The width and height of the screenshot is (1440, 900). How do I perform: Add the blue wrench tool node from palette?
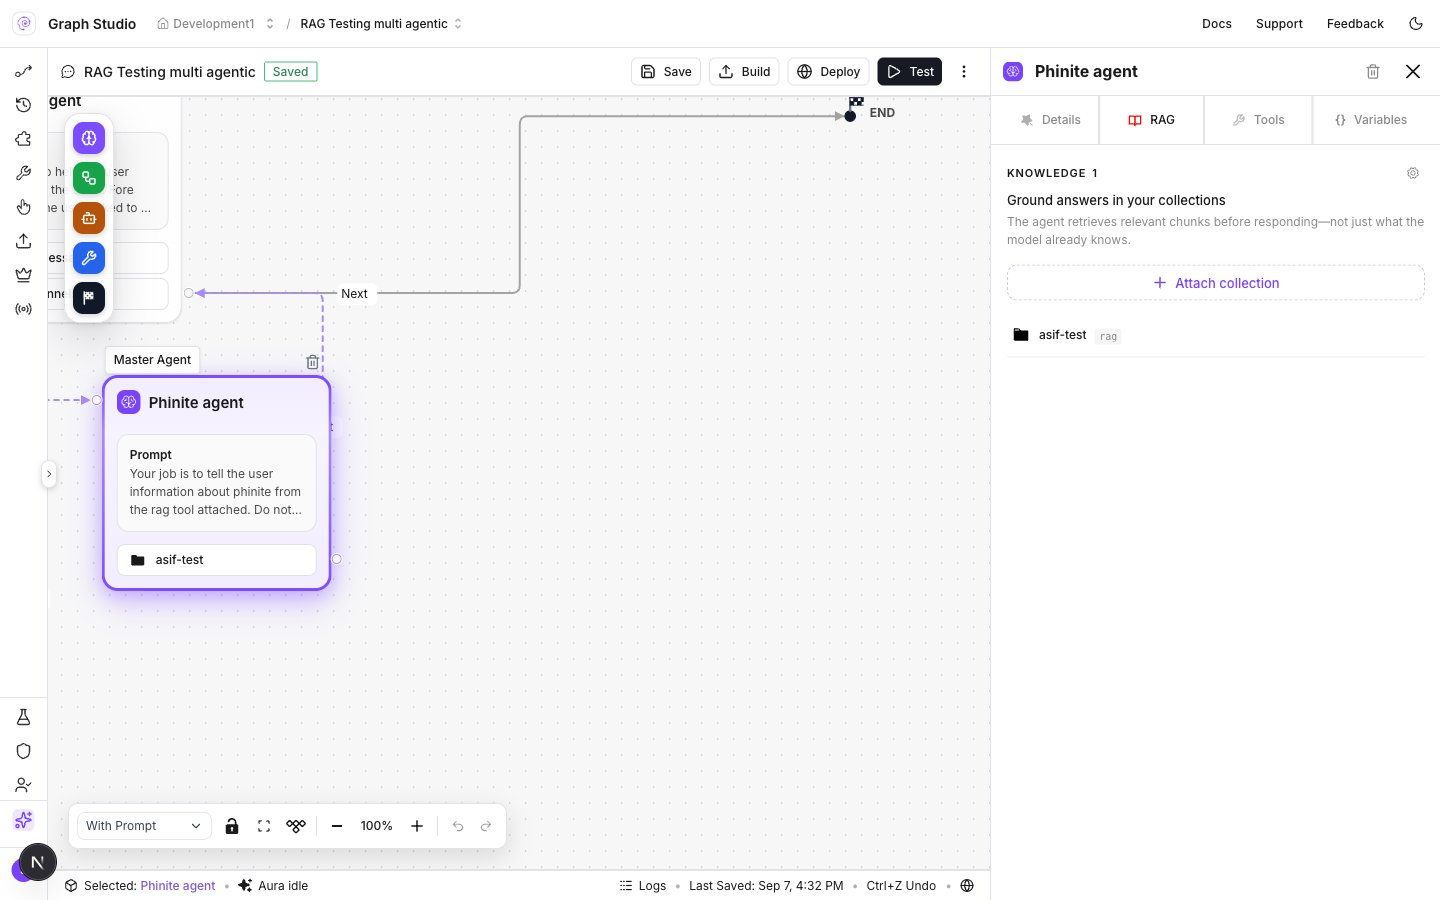pyautogui.click(x=89, y=258)
